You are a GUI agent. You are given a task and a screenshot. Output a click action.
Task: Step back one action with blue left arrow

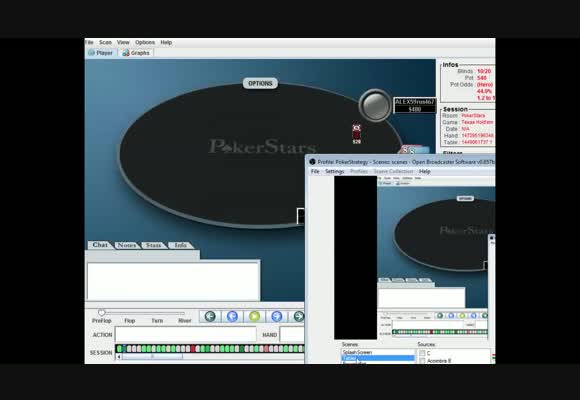pos(232,316)
